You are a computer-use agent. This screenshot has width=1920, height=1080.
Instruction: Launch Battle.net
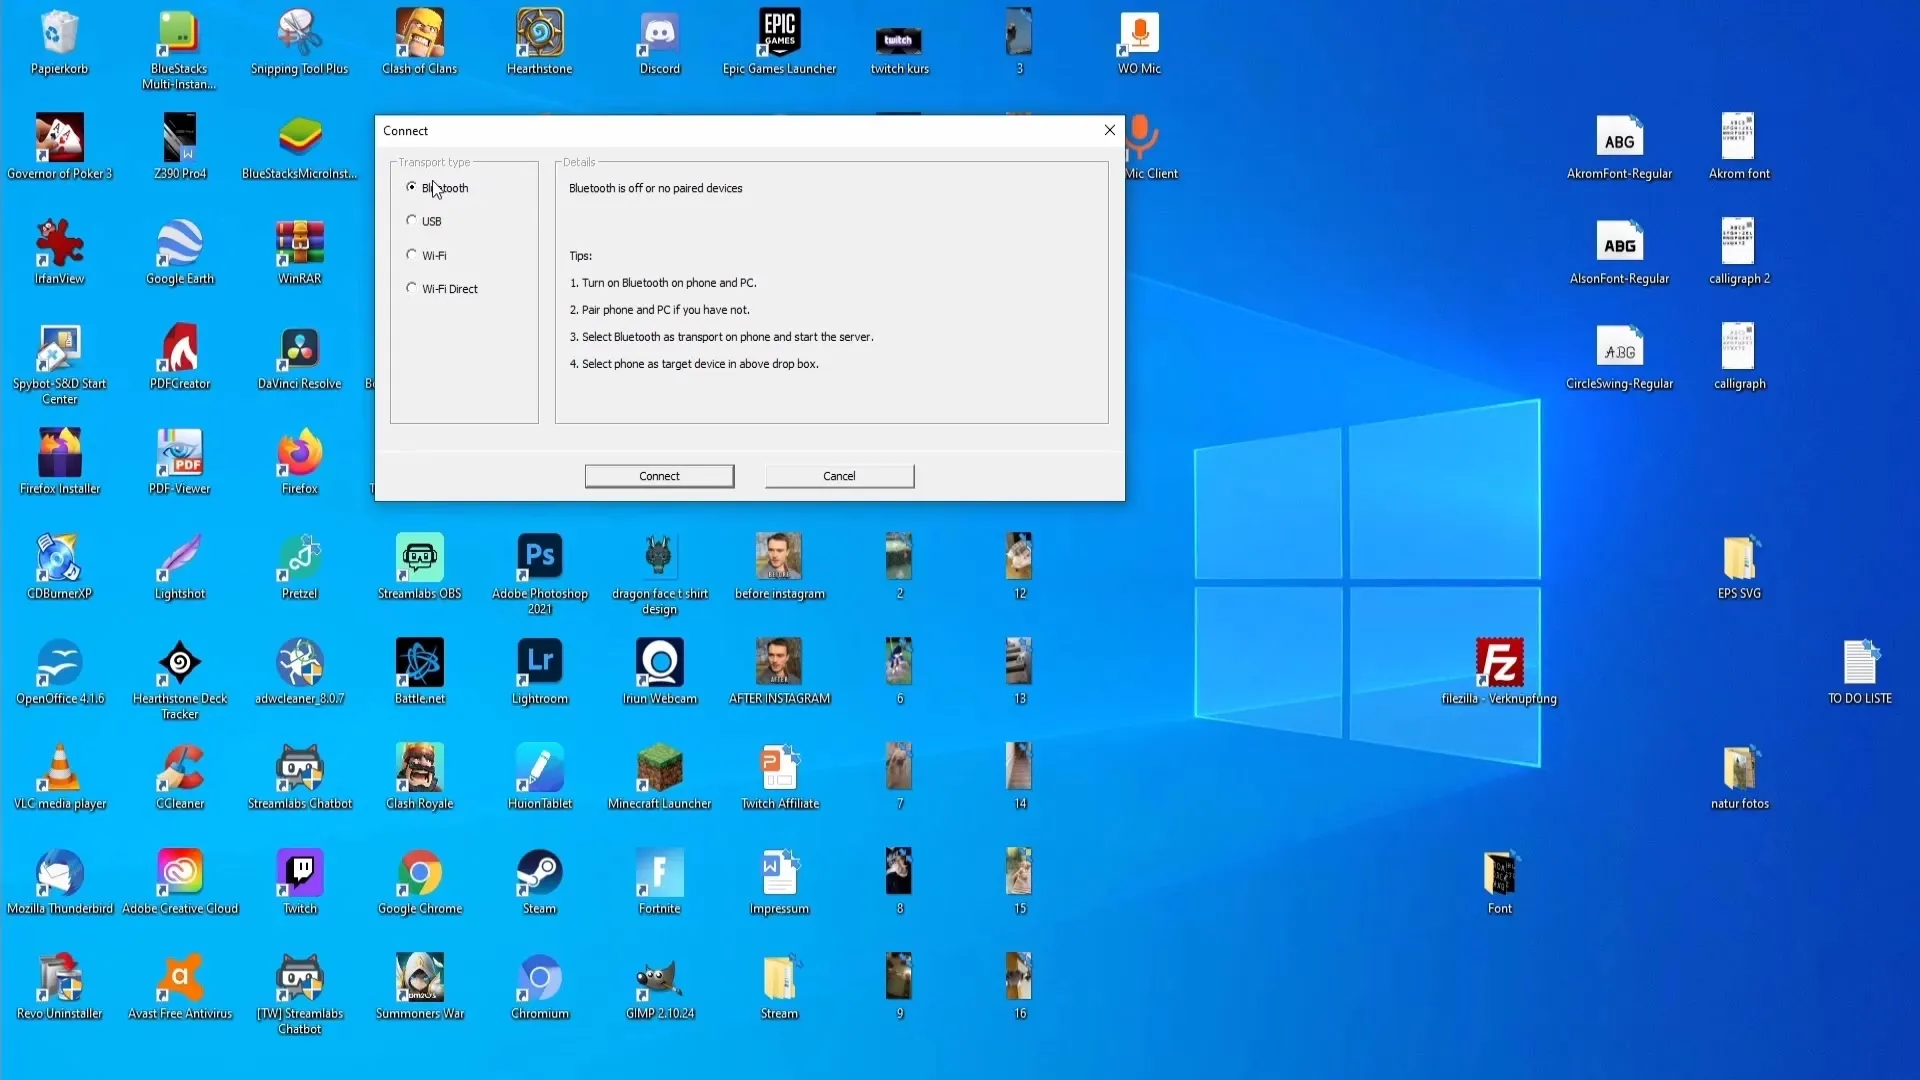[x=419, y=672]
